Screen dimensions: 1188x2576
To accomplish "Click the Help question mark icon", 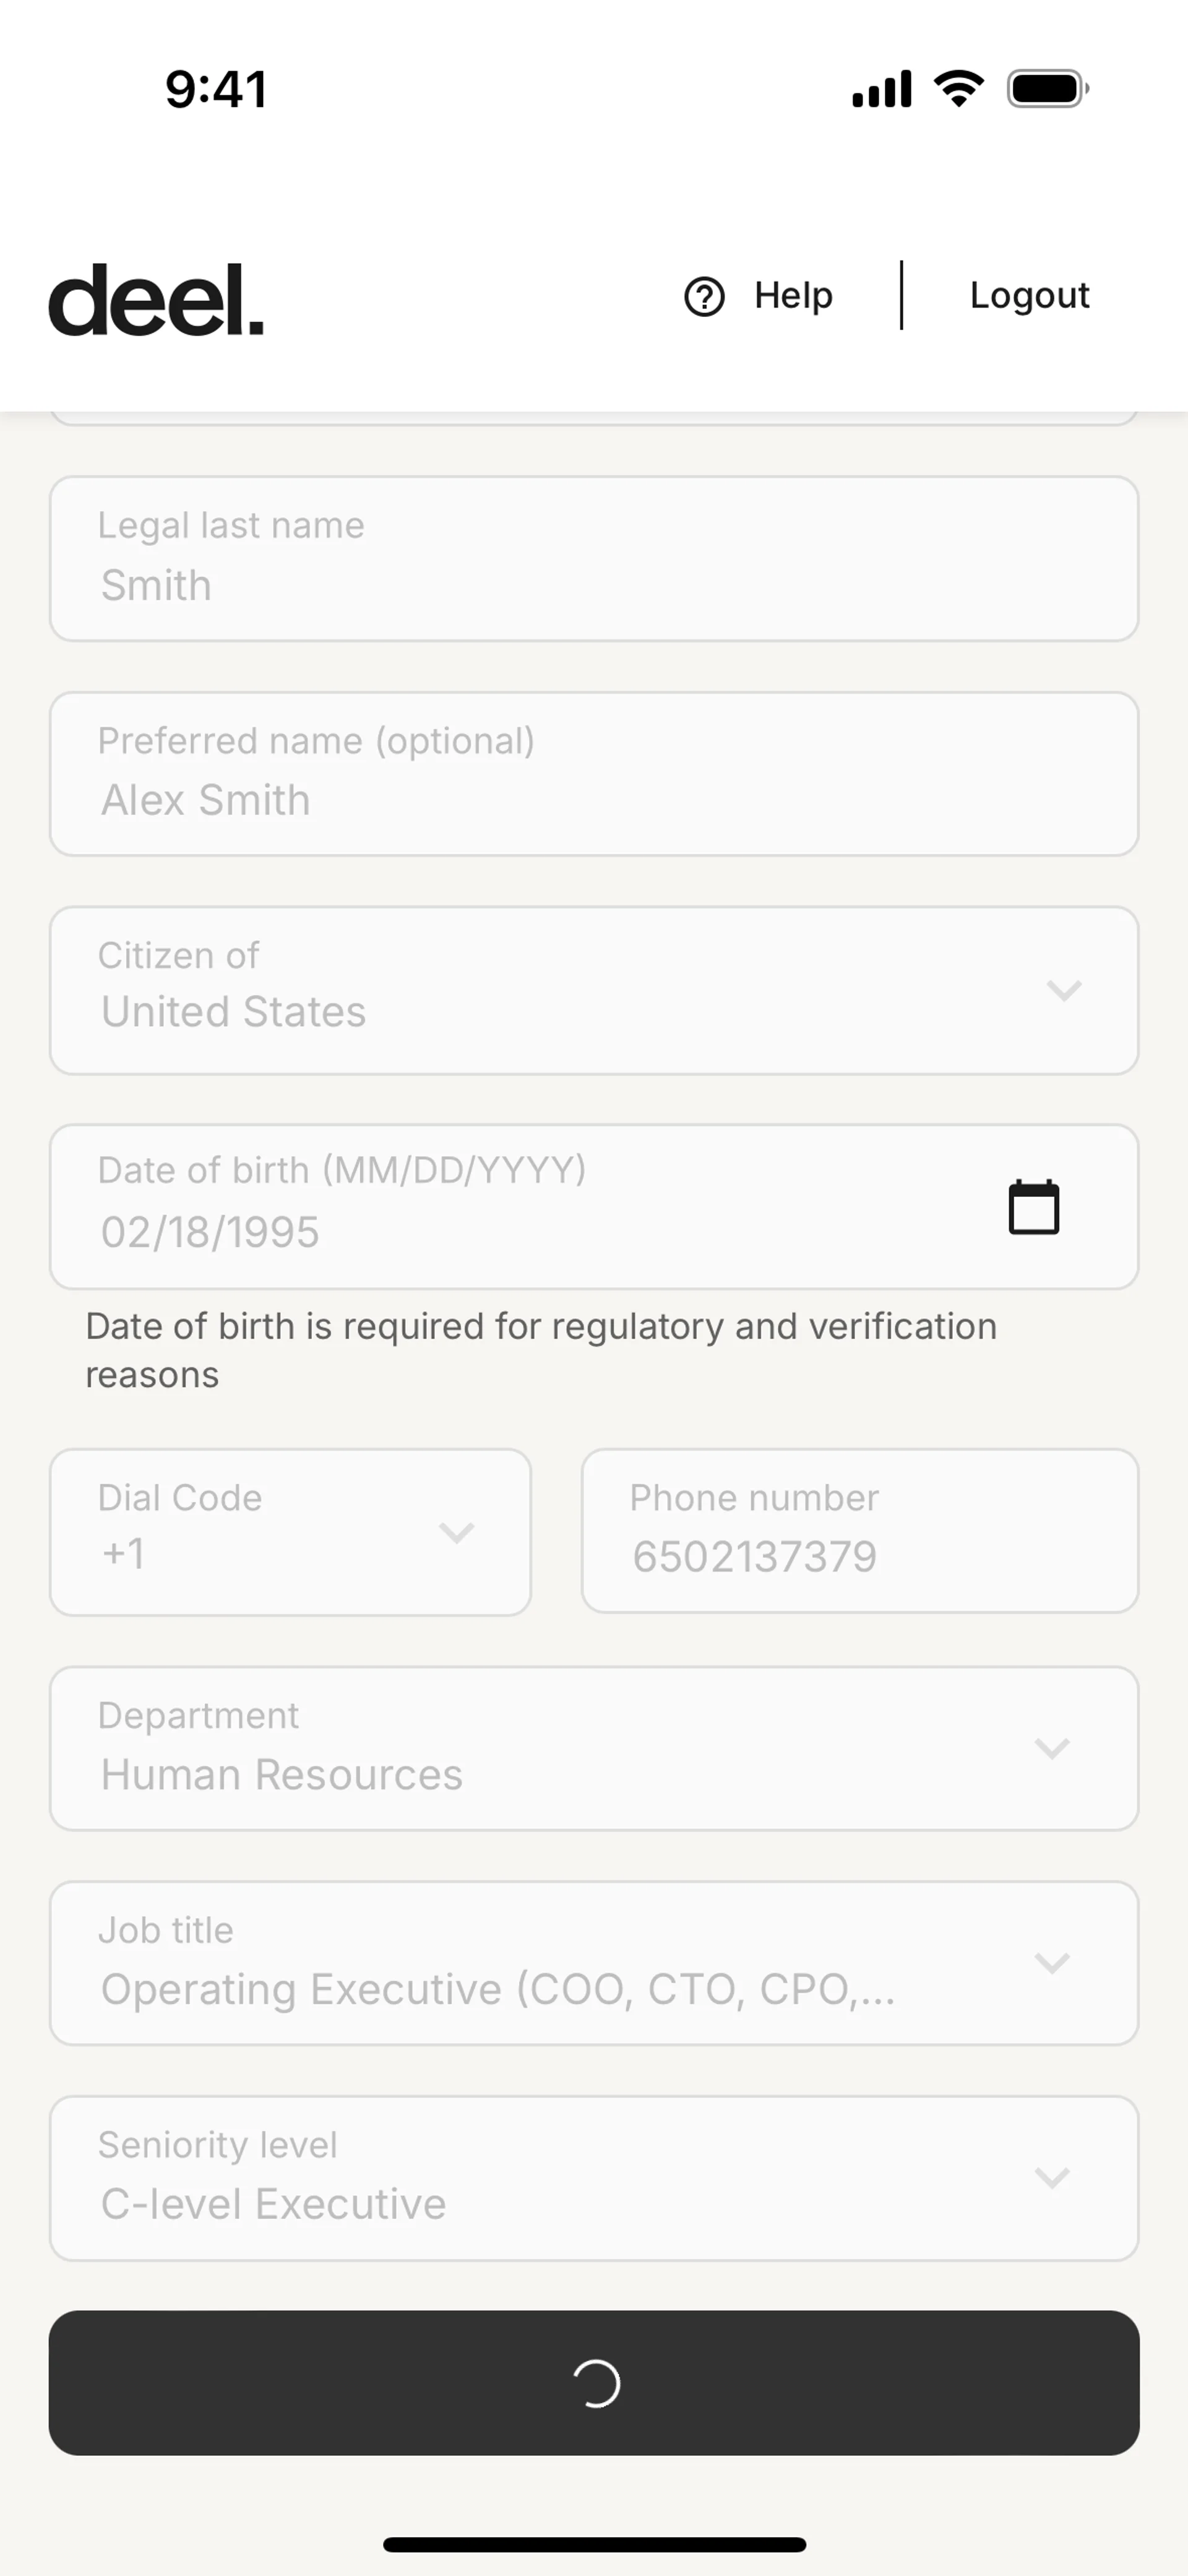I will (x=704, y=296).
